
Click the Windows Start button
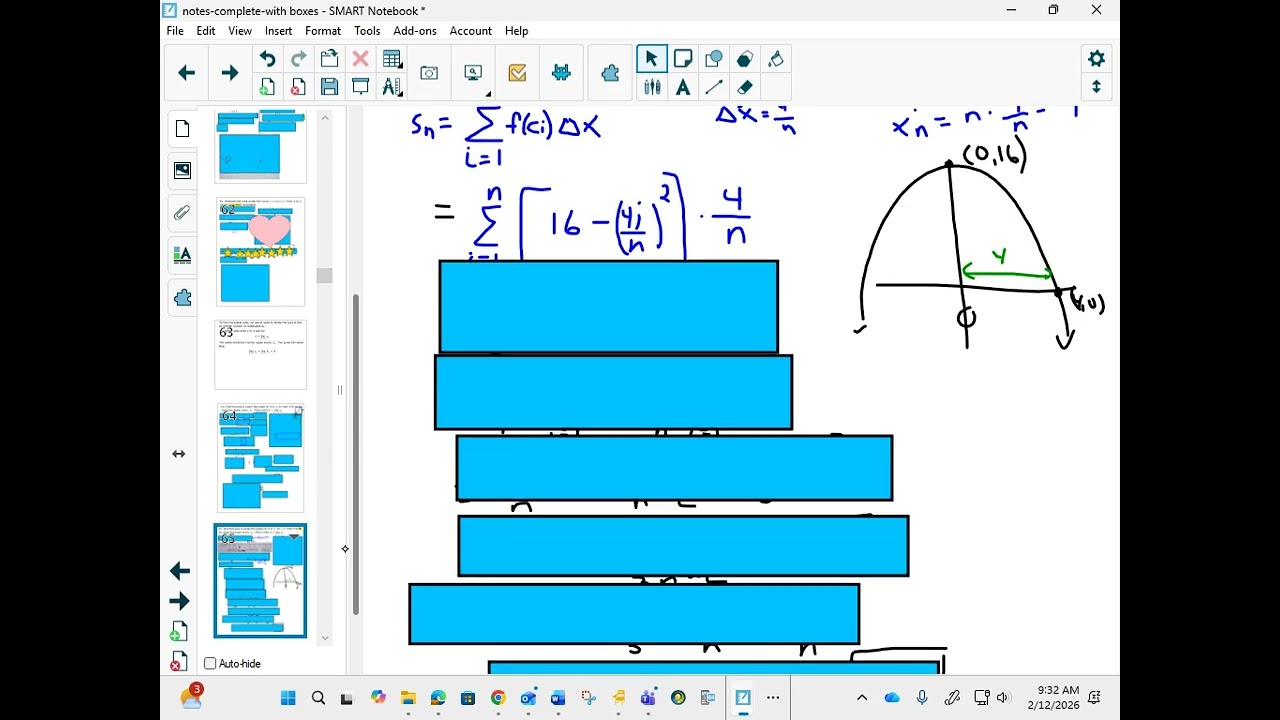tap(288, 698)
